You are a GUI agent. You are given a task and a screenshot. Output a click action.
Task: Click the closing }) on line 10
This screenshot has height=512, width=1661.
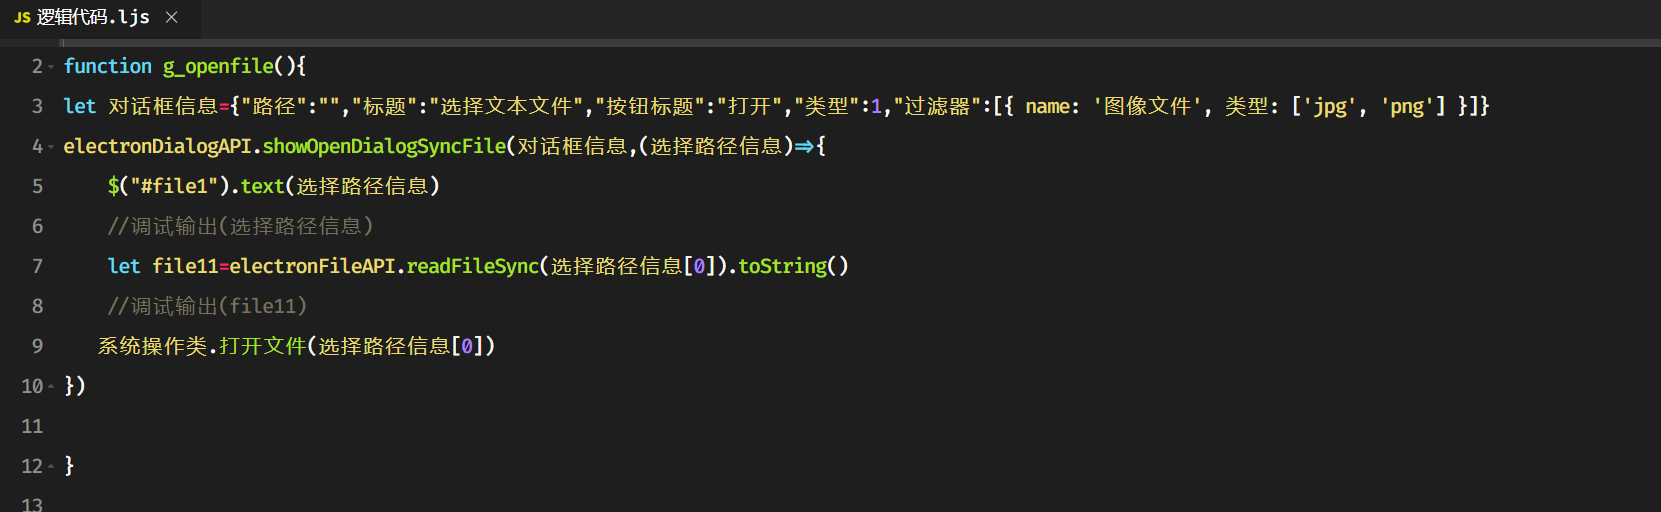pyautogui.click(x=75, y=386)
